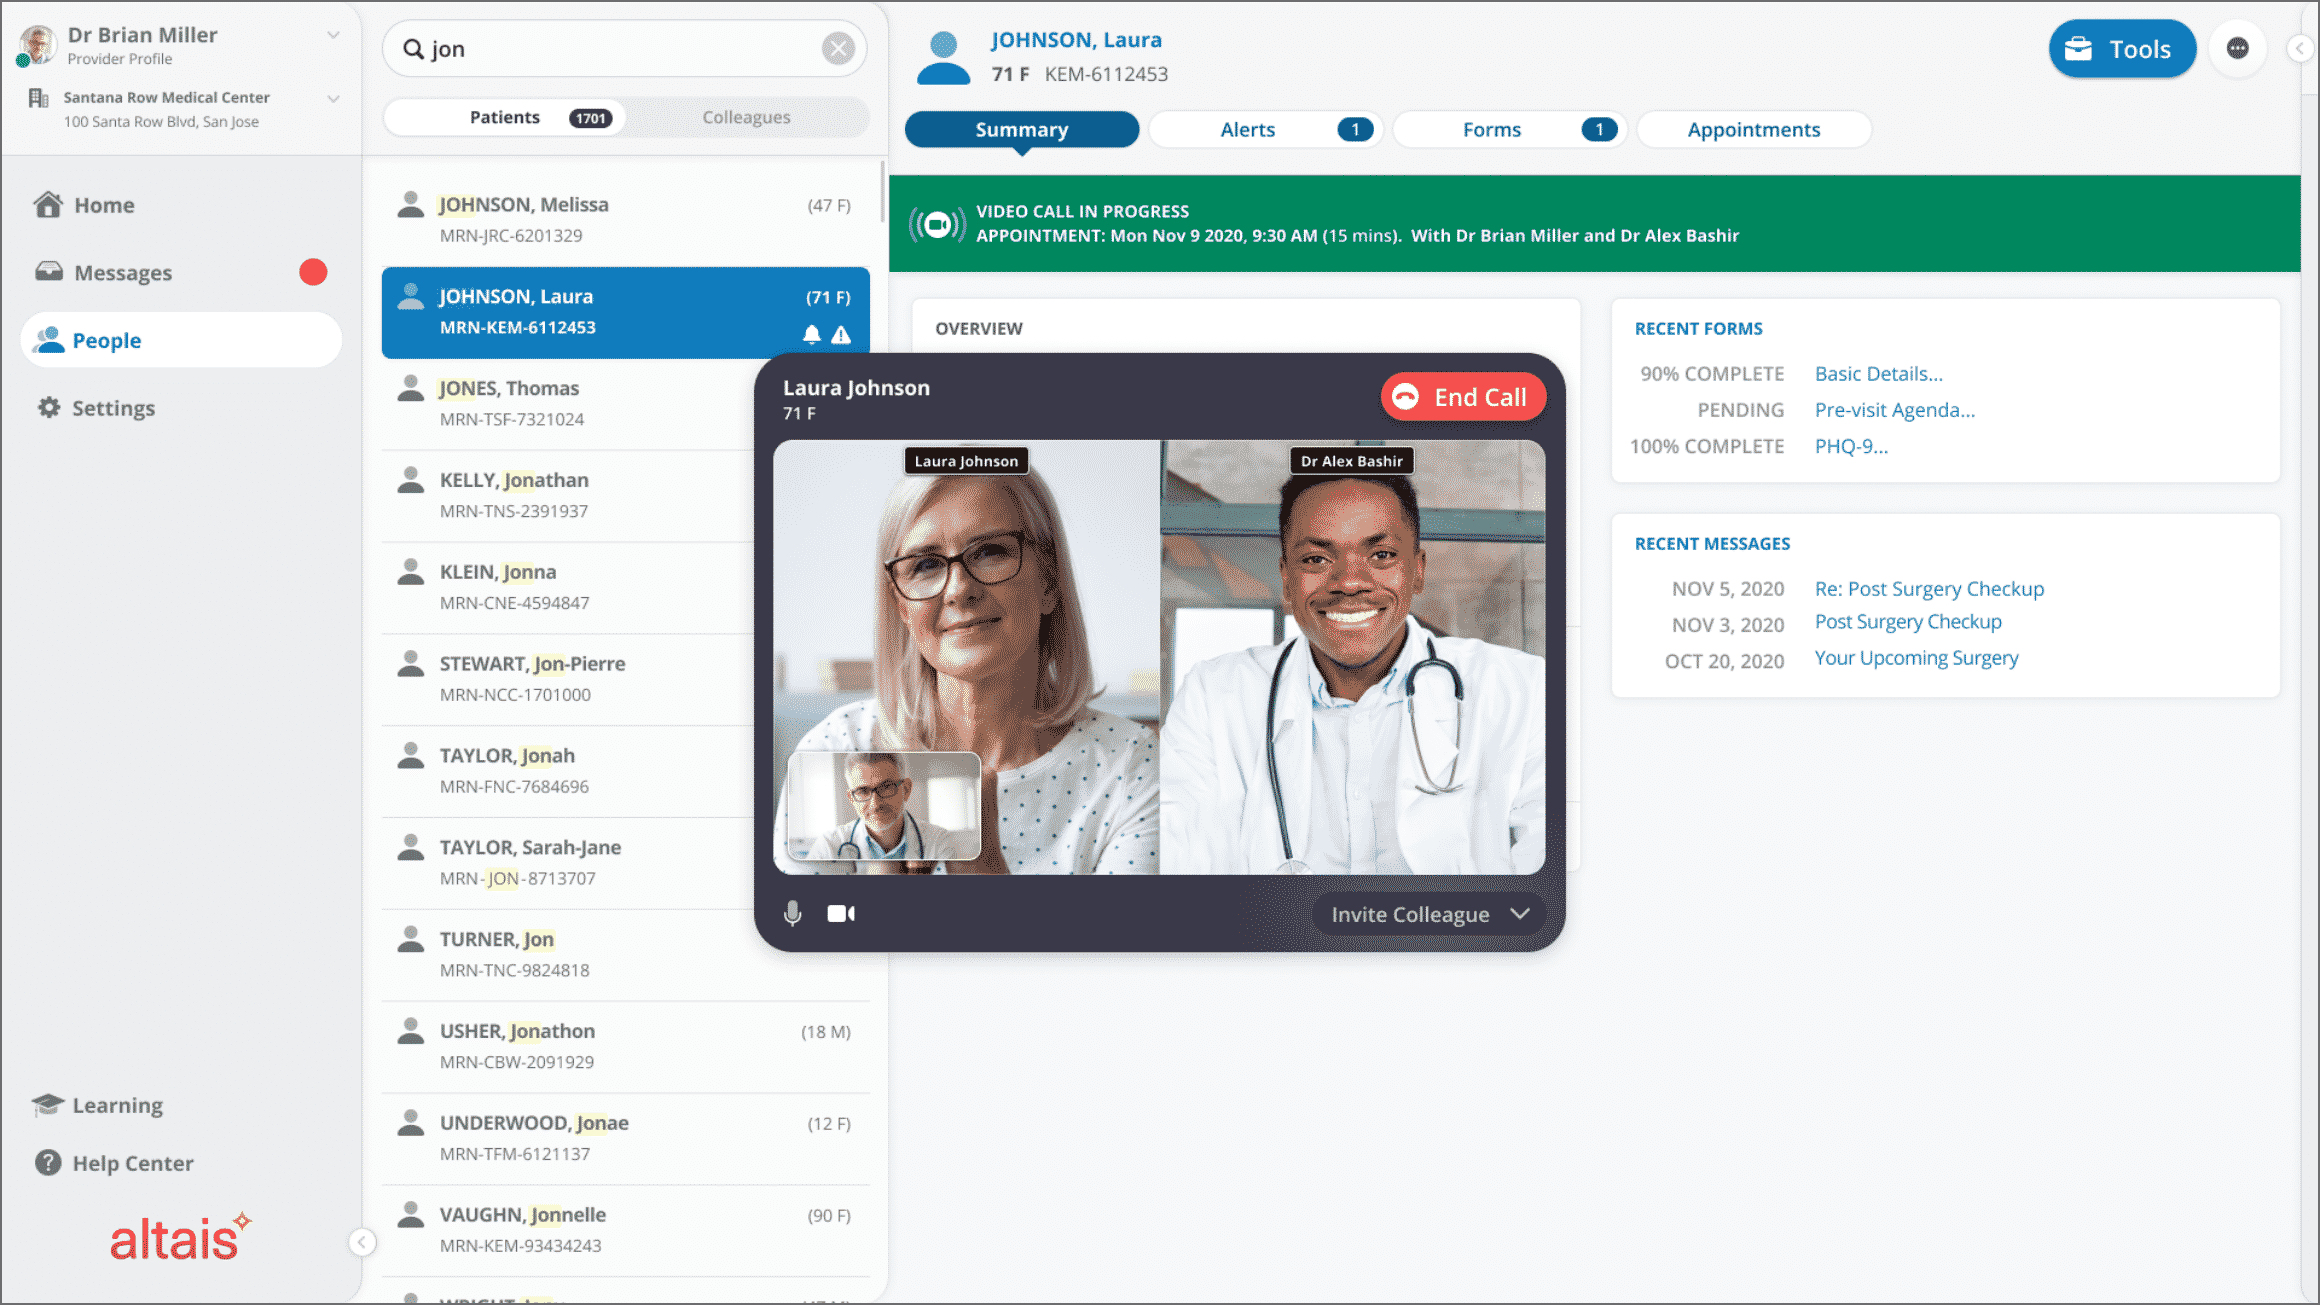Open the Tools button
This screenshot has height=1305, width=2320.
pos(2122,49)
